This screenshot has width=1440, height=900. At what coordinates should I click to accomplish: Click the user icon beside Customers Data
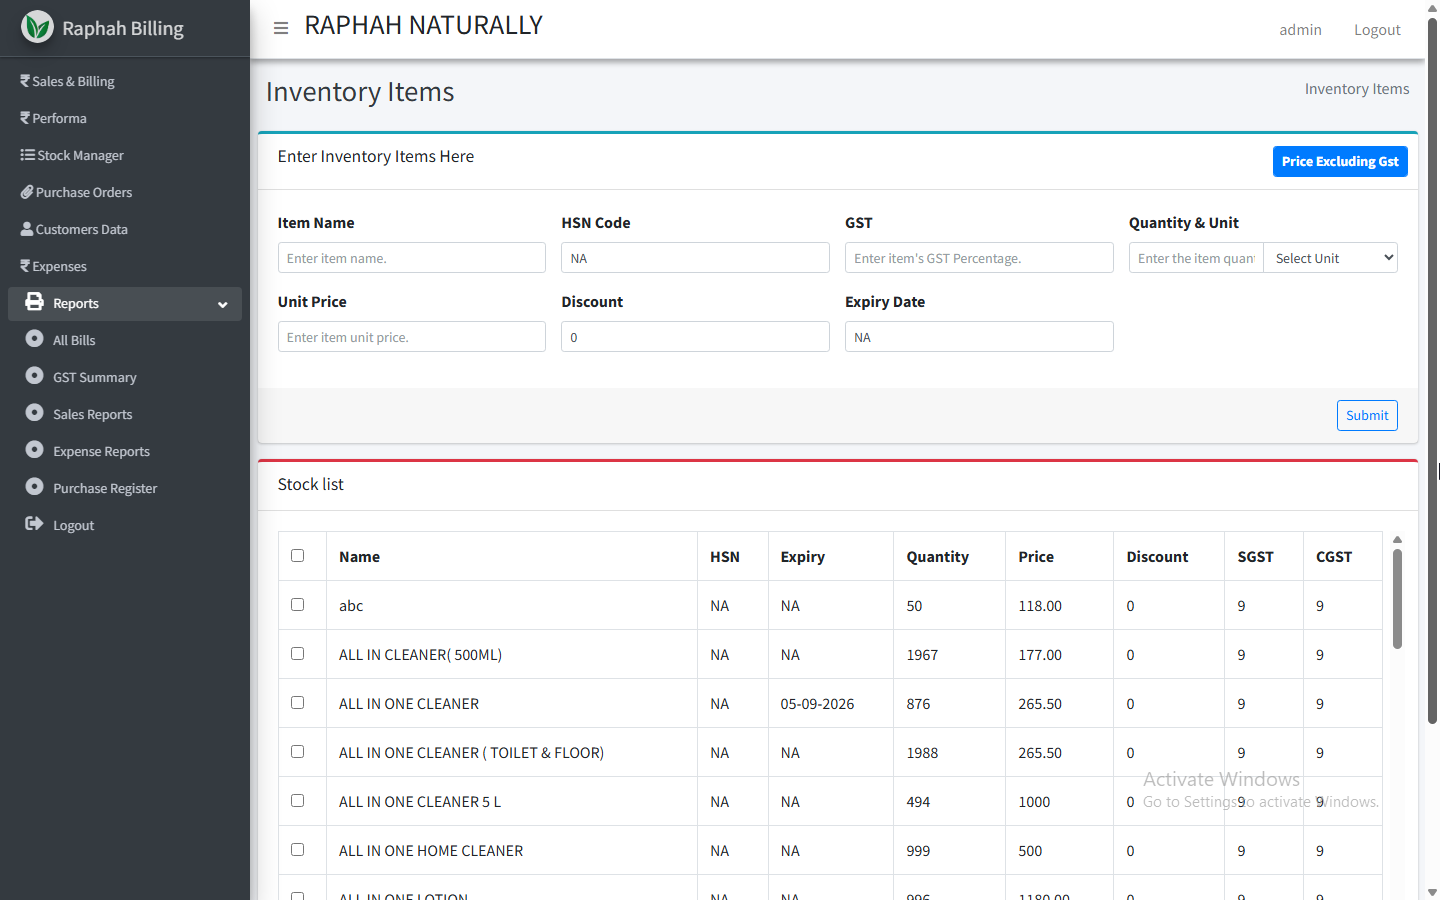point(27,229)
